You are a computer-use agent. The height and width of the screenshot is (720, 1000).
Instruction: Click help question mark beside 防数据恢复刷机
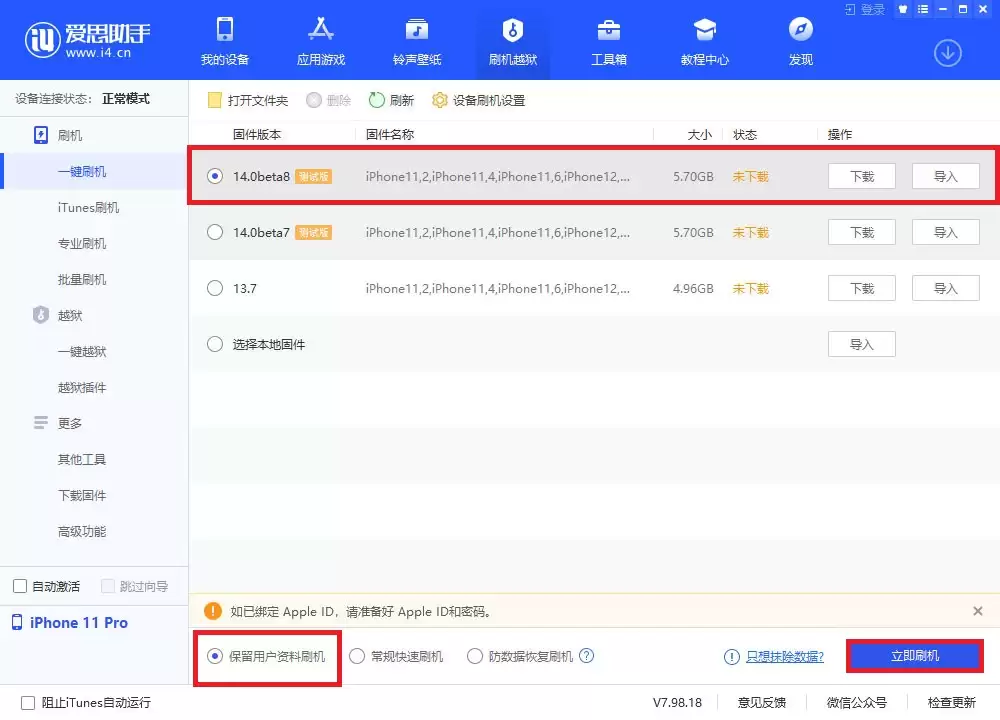tap(587, 656)
